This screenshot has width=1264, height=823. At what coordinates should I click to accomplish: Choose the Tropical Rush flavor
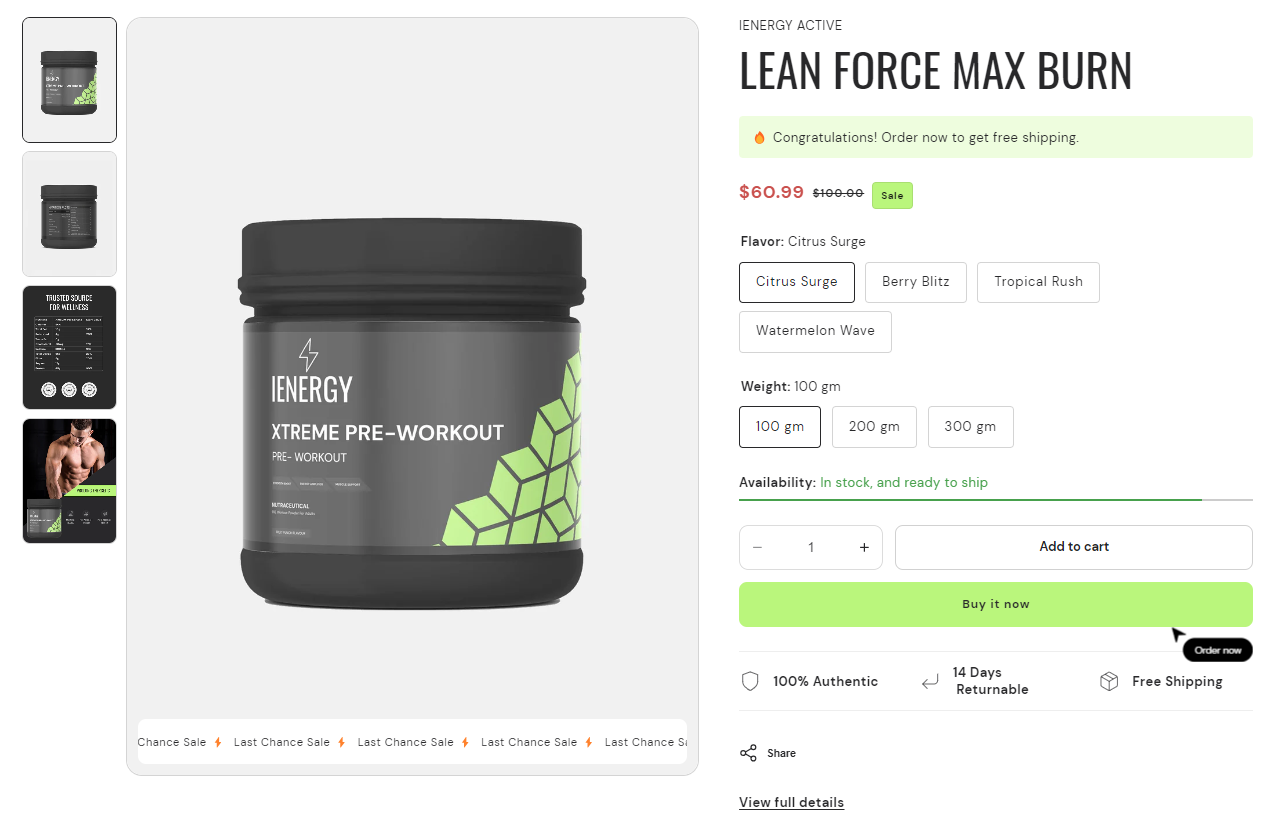[1038, 282]
